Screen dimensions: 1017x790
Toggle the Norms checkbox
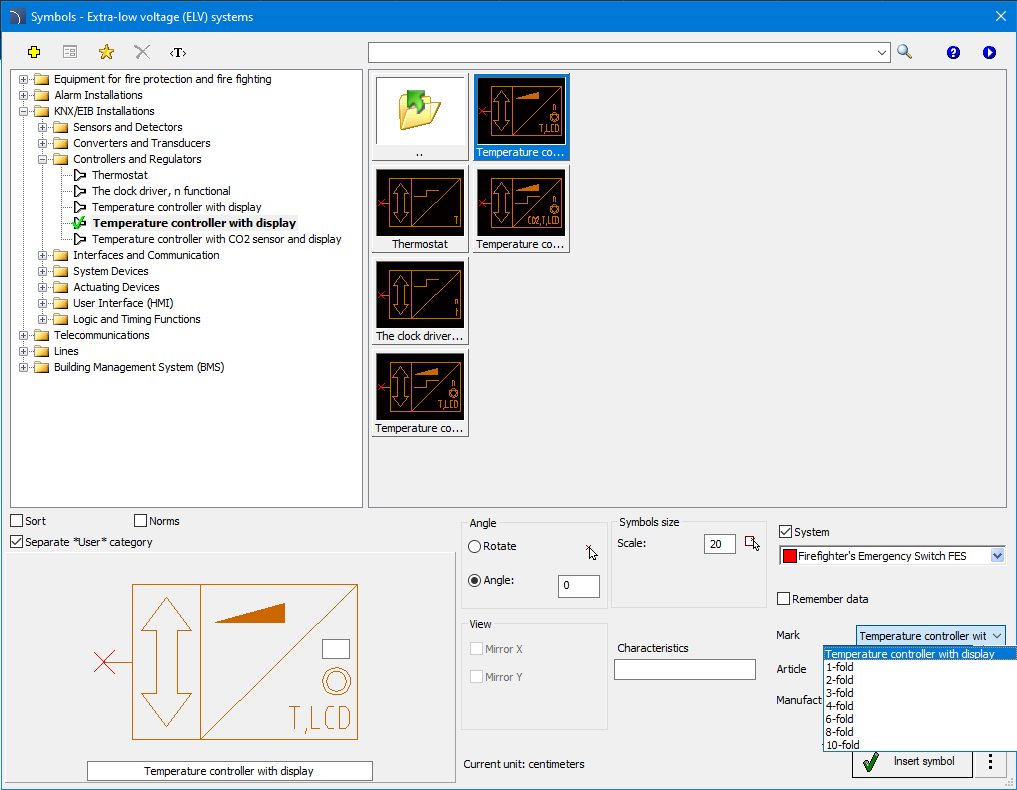[x=140, y=521]
